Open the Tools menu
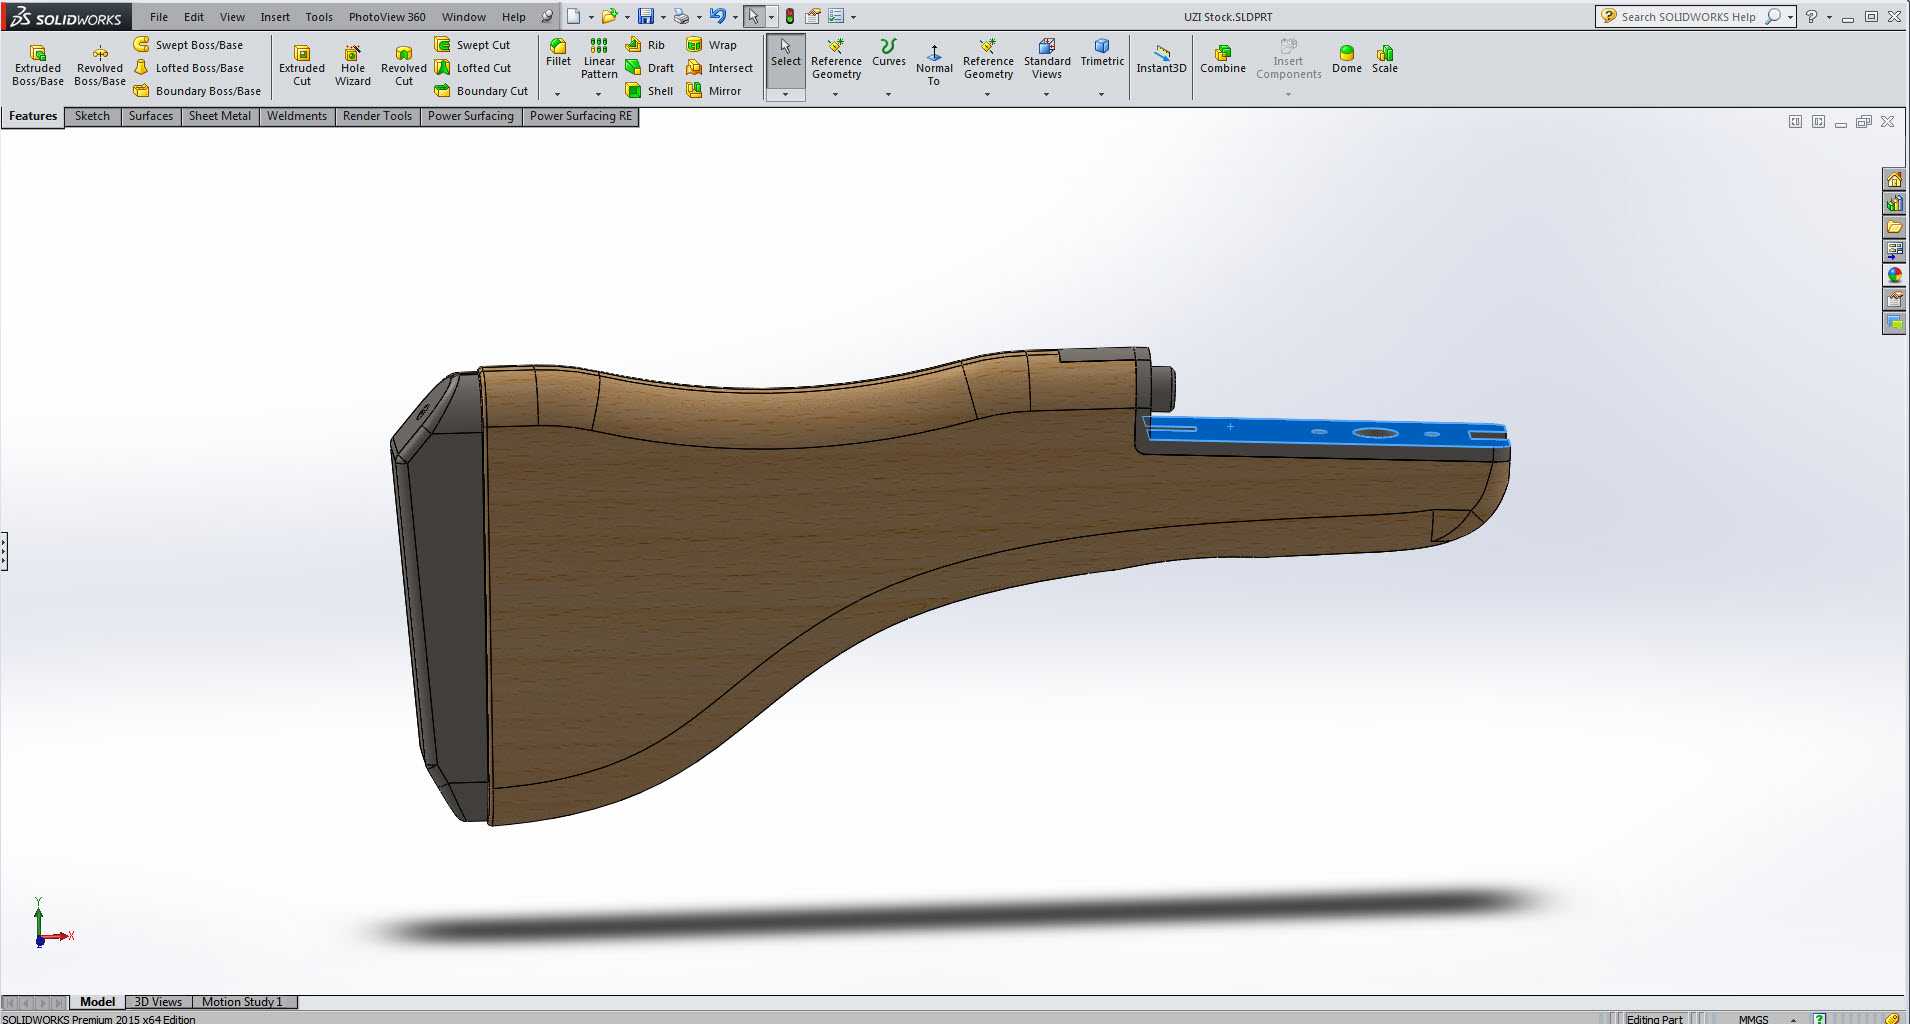This screenshot has width=1910, height=1024. coord(319,17)
